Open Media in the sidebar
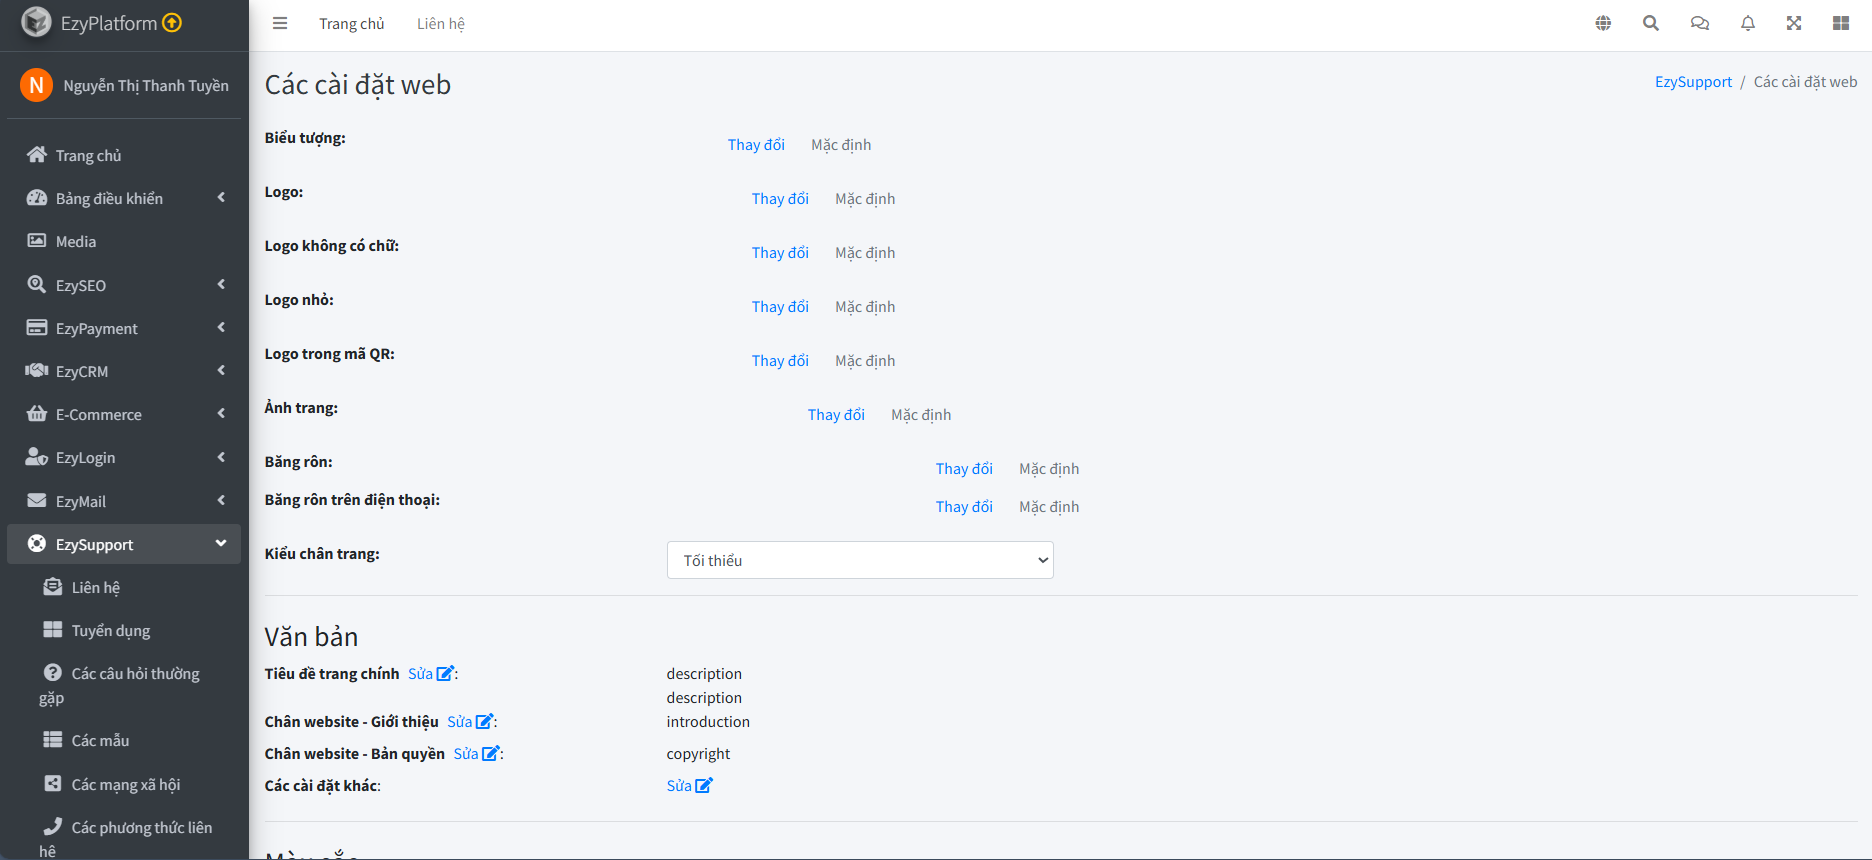 click(x=76, y=242)
